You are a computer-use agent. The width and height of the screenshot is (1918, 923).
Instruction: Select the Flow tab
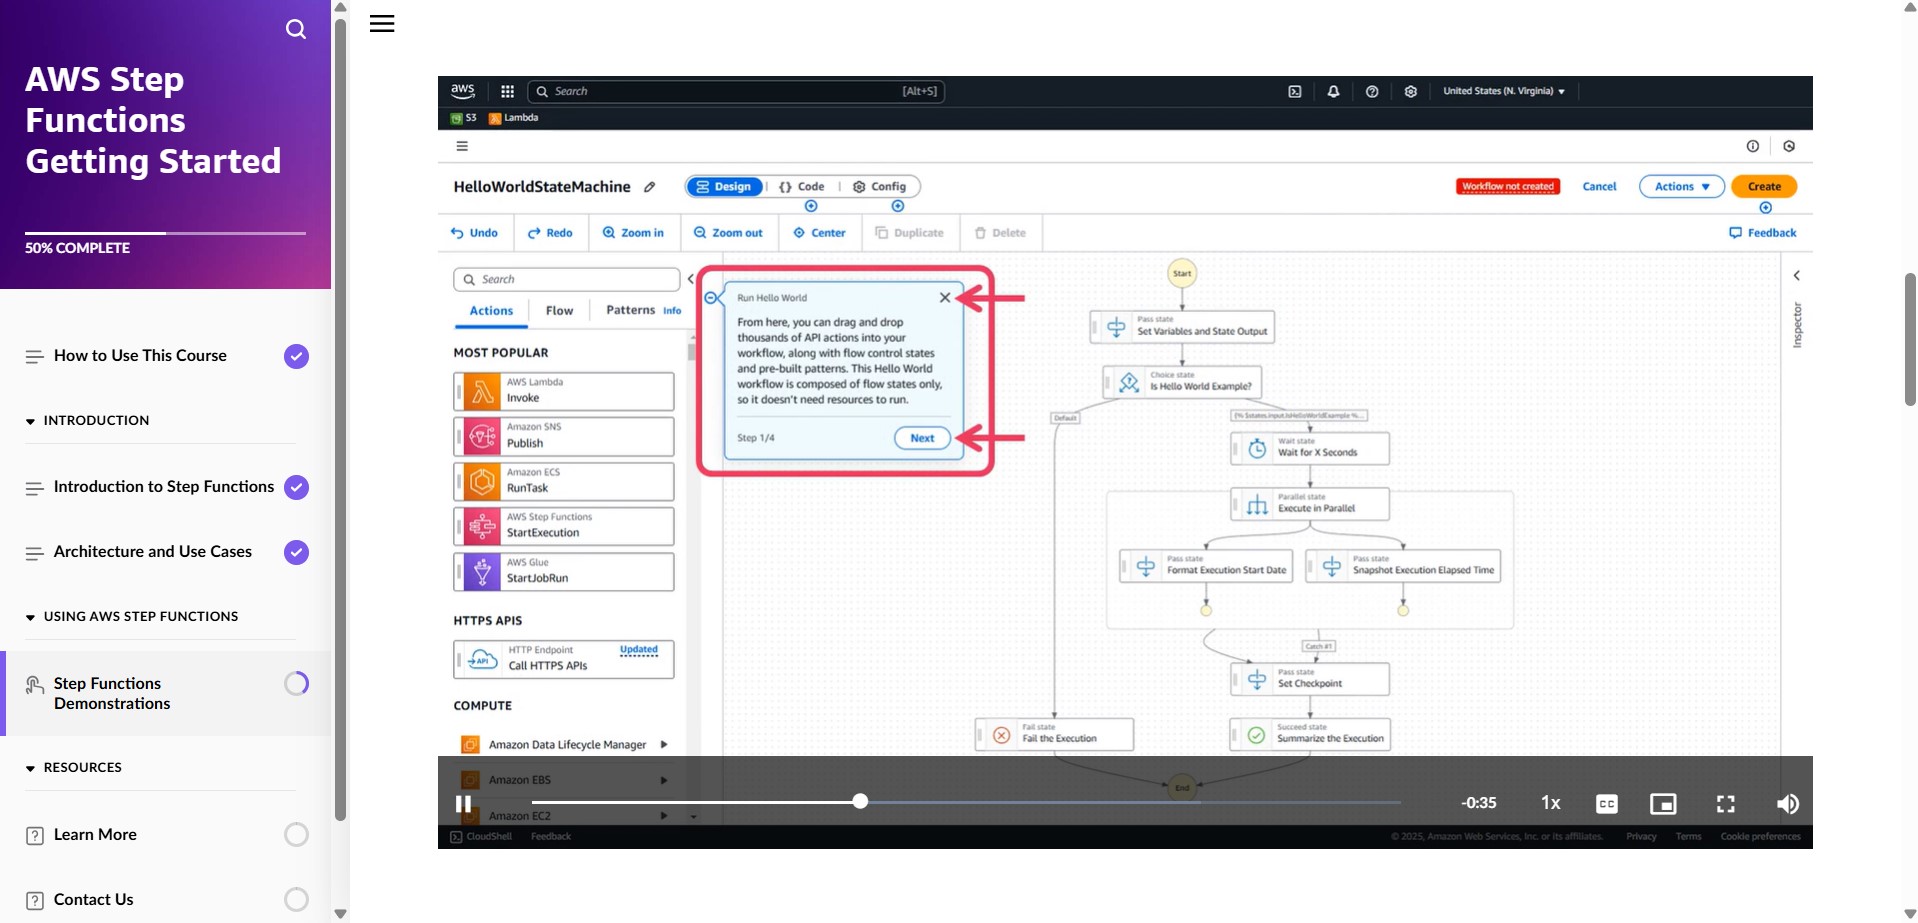559,311
